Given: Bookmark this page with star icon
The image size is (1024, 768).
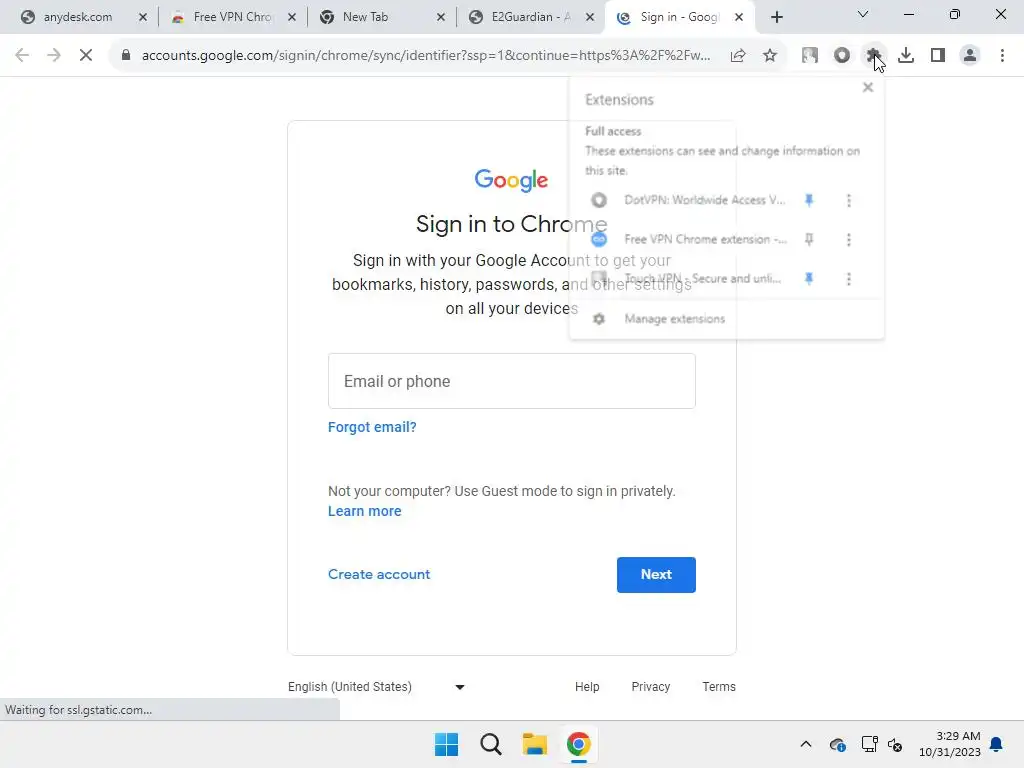Looking at the screenshot, I should pyautogui.click(x=770, y=56).
